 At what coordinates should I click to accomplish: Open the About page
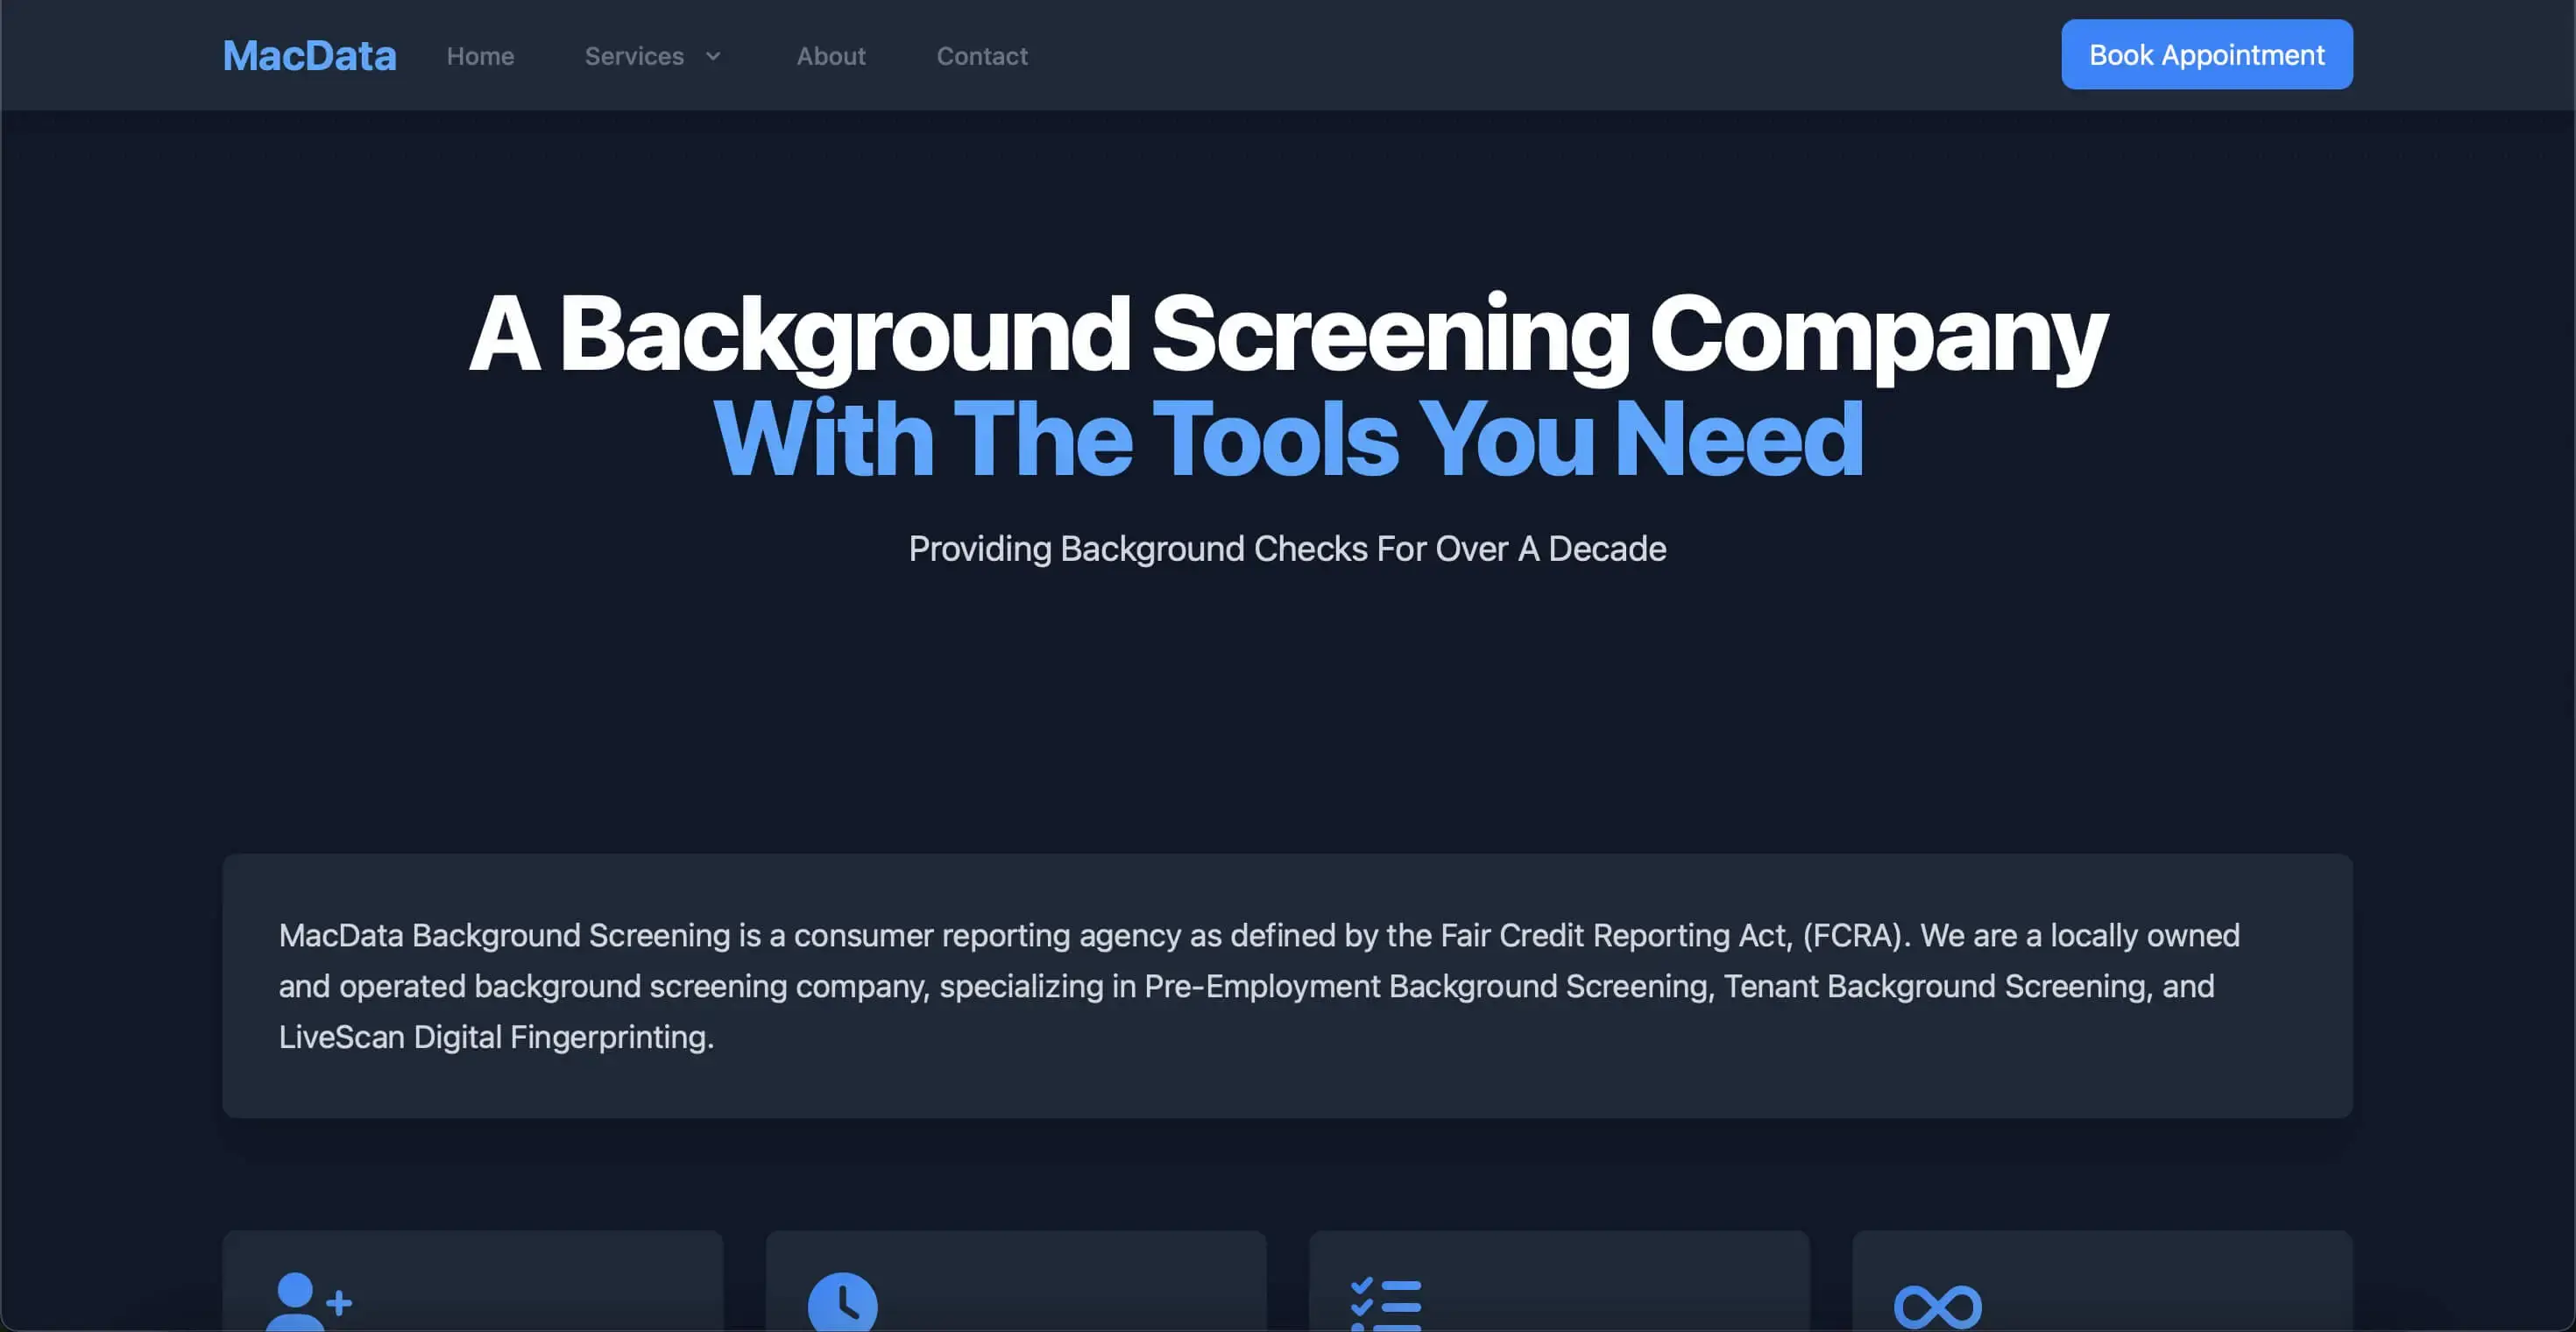coord(831,56)
